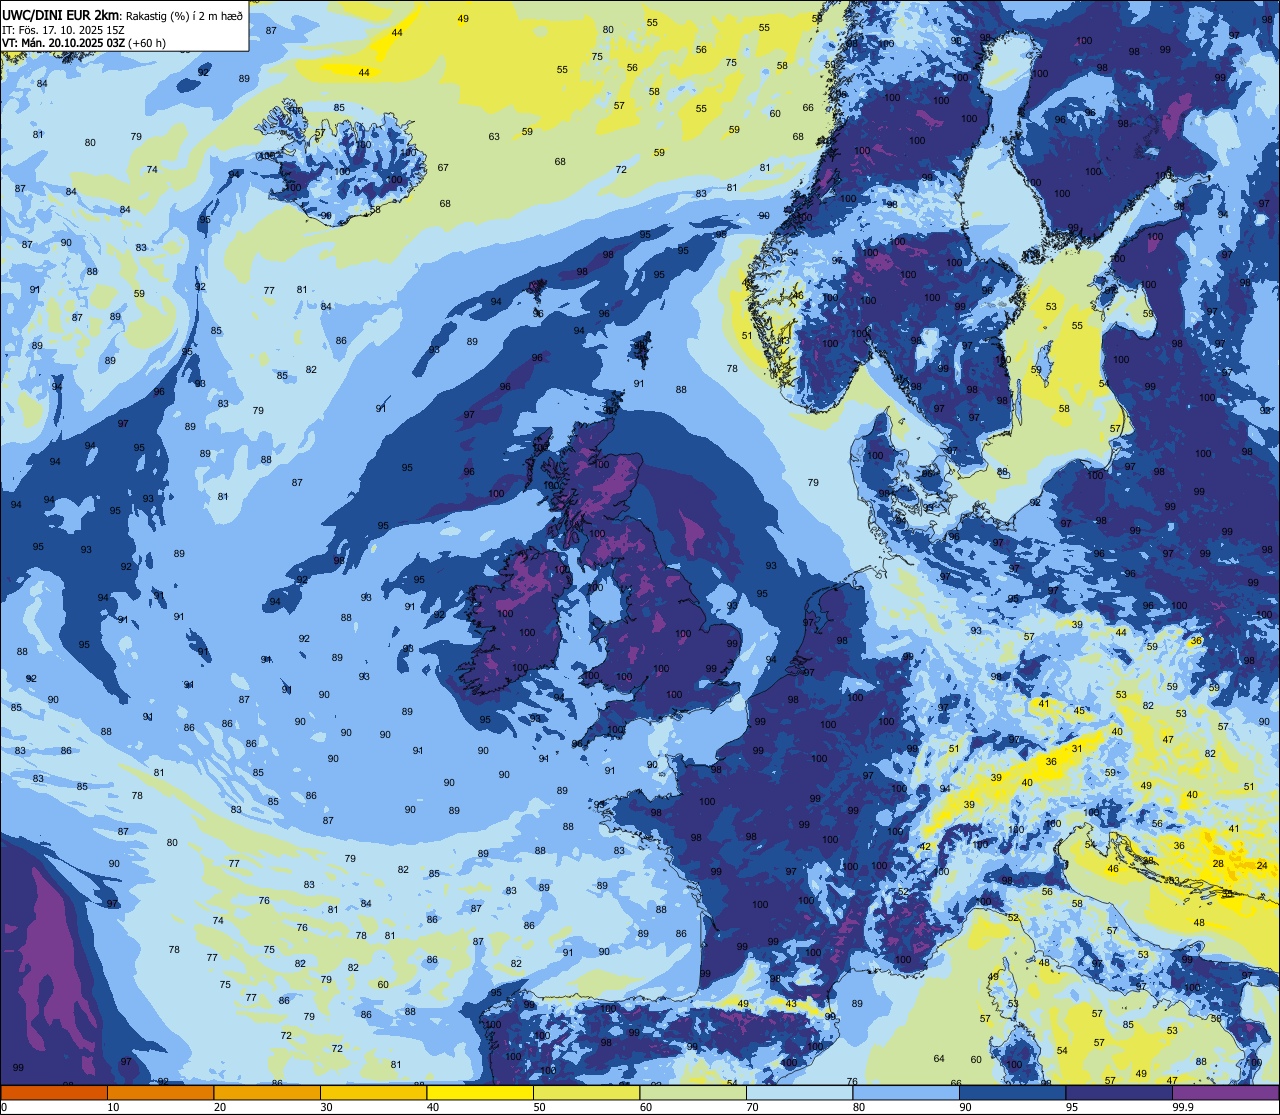Click the map humidity value "28"
The image size is (1280, 1115).
tap(1218, 863)
